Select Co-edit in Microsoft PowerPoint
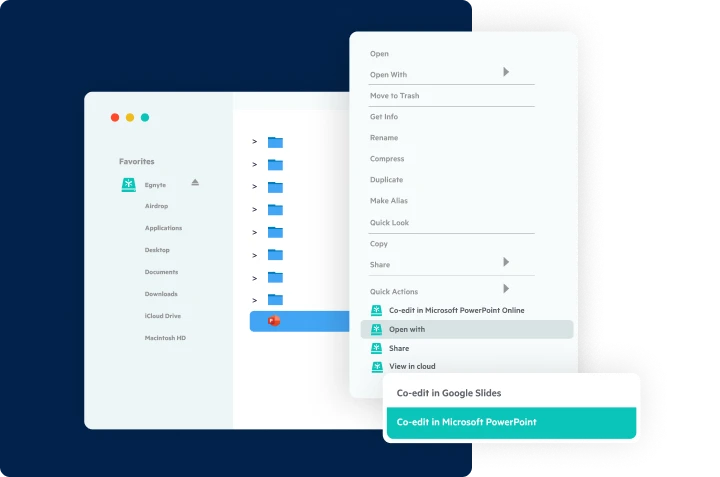Screen dimensions: 720x477 click(x=512, y=423)
